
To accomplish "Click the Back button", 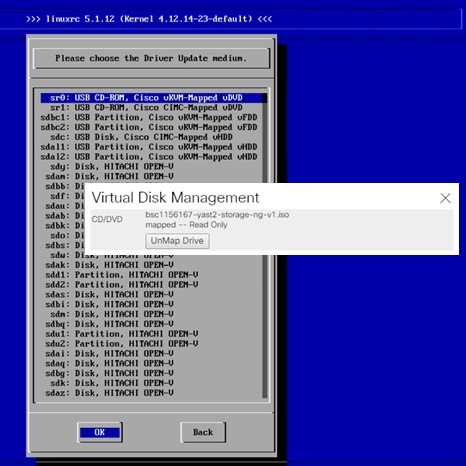I will (x=203, y=432).
